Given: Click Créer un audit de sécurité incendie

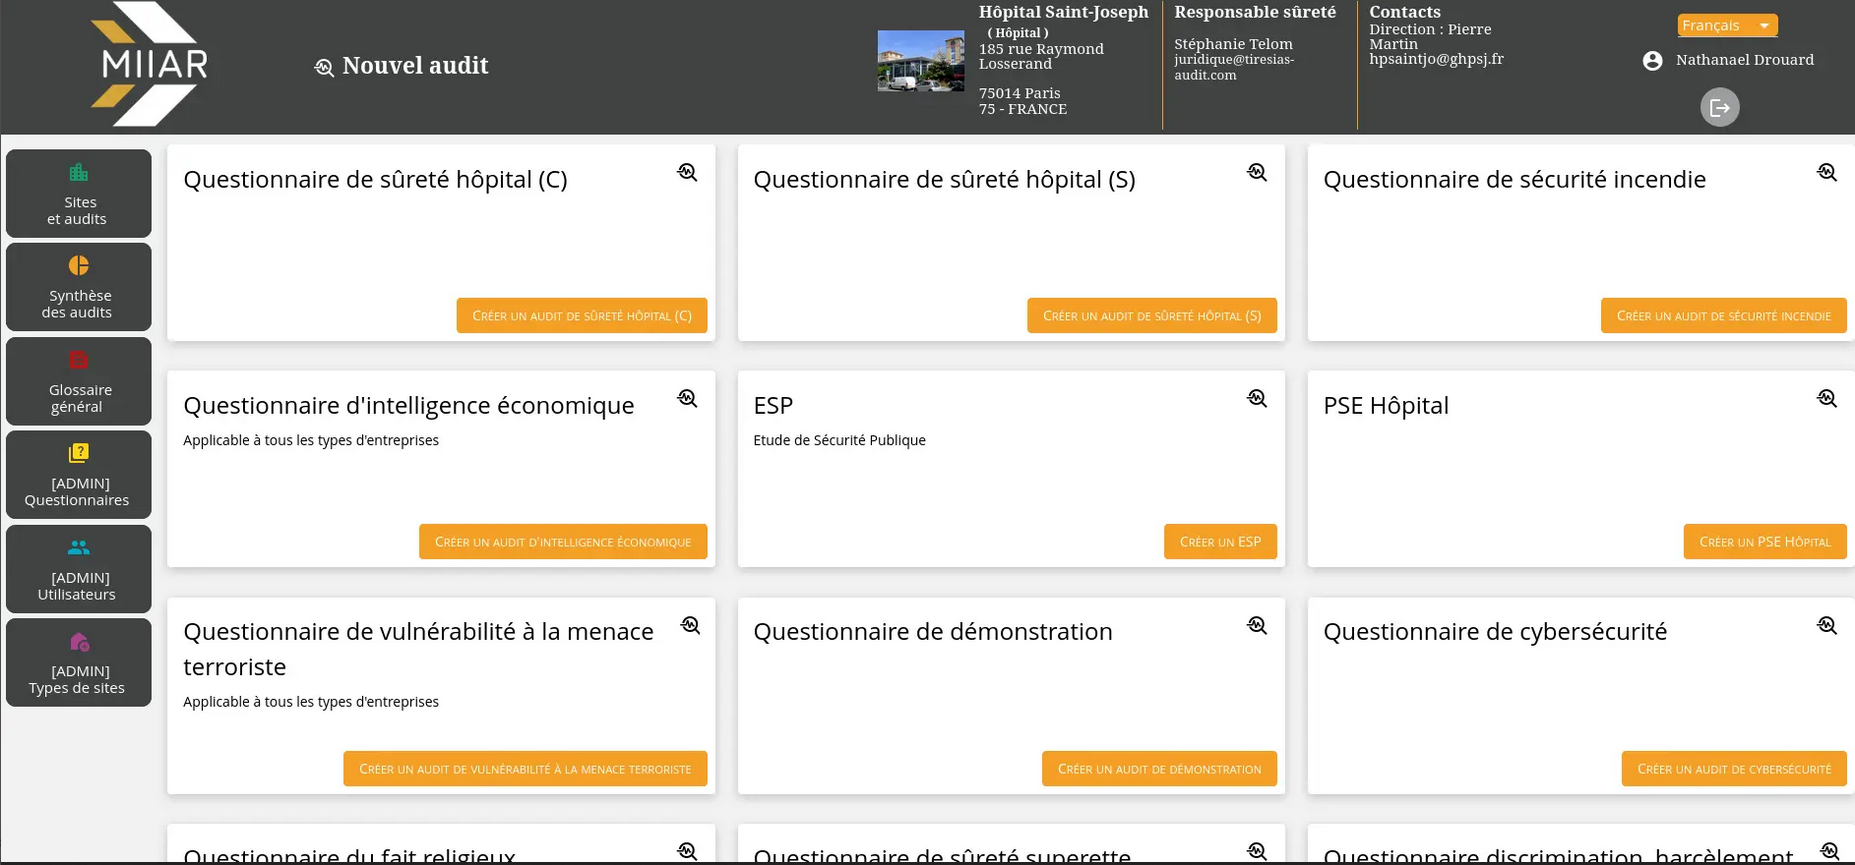Looking at the screenshot, I should pyautogui.click(x=1724, y=316).
